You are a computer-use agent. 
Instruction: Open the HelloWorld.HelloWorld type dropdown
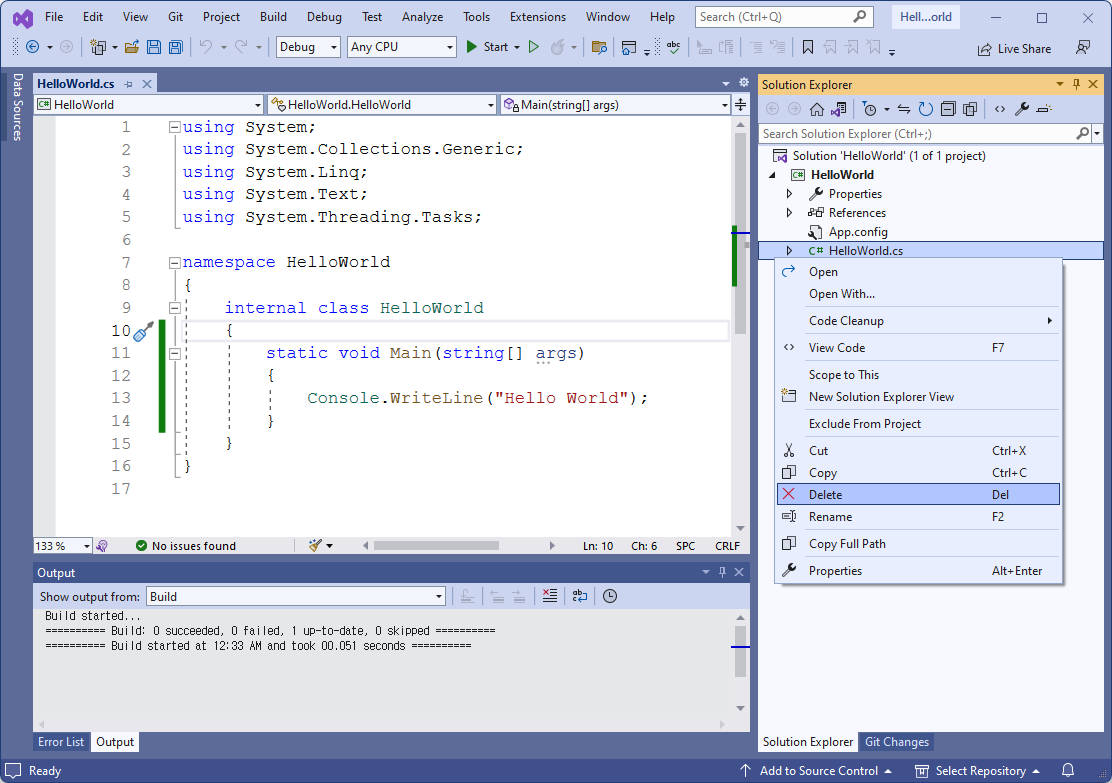[x=382, y=105]
